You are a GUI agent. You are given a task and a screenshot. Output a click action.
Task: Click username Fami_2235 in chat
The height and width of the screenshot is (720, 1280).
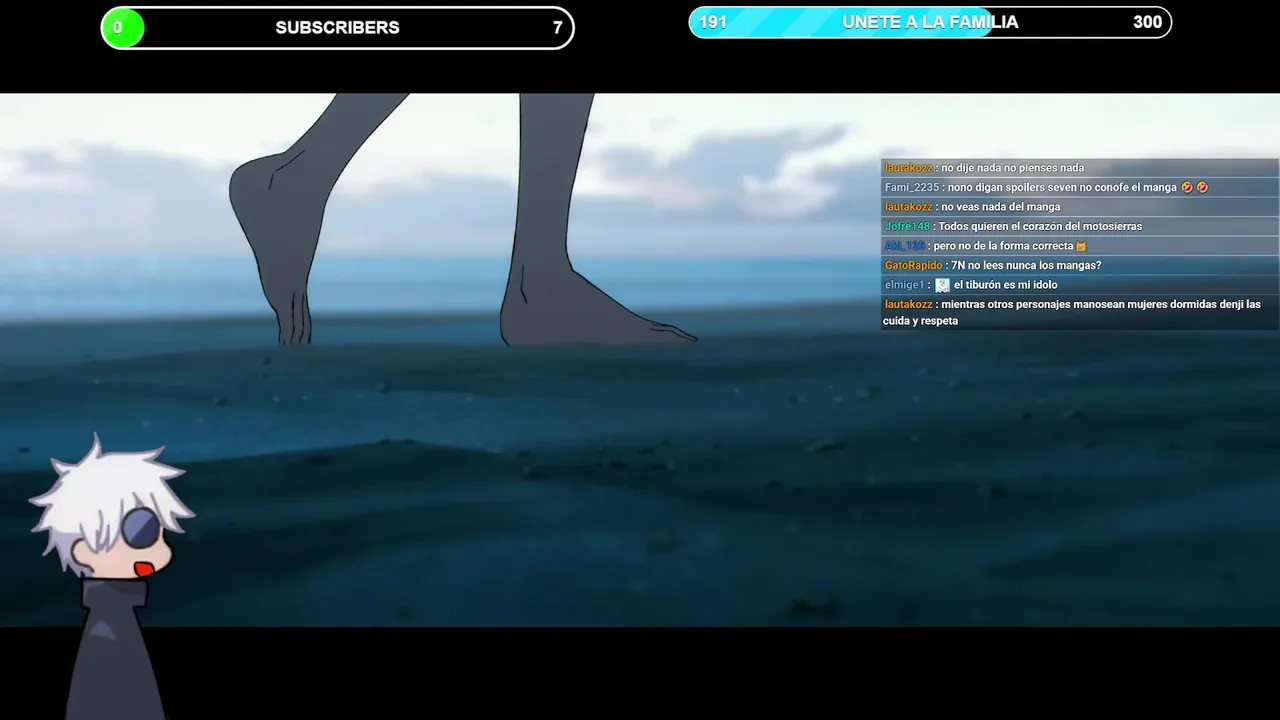[x=912, y=187]
